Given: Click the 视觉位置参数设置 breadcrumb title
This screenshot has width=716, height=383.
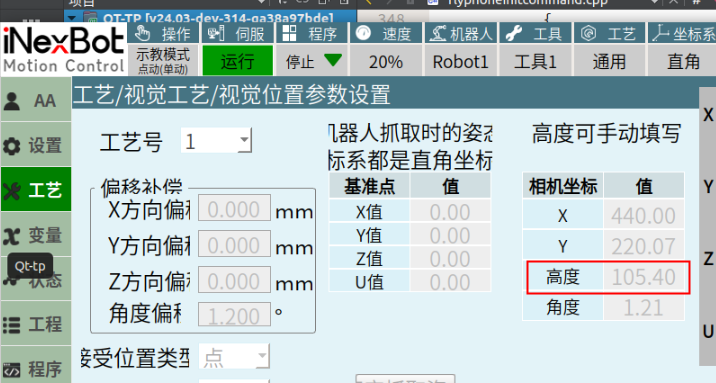Looking at the screenshot, I should (x=305, y=95).
